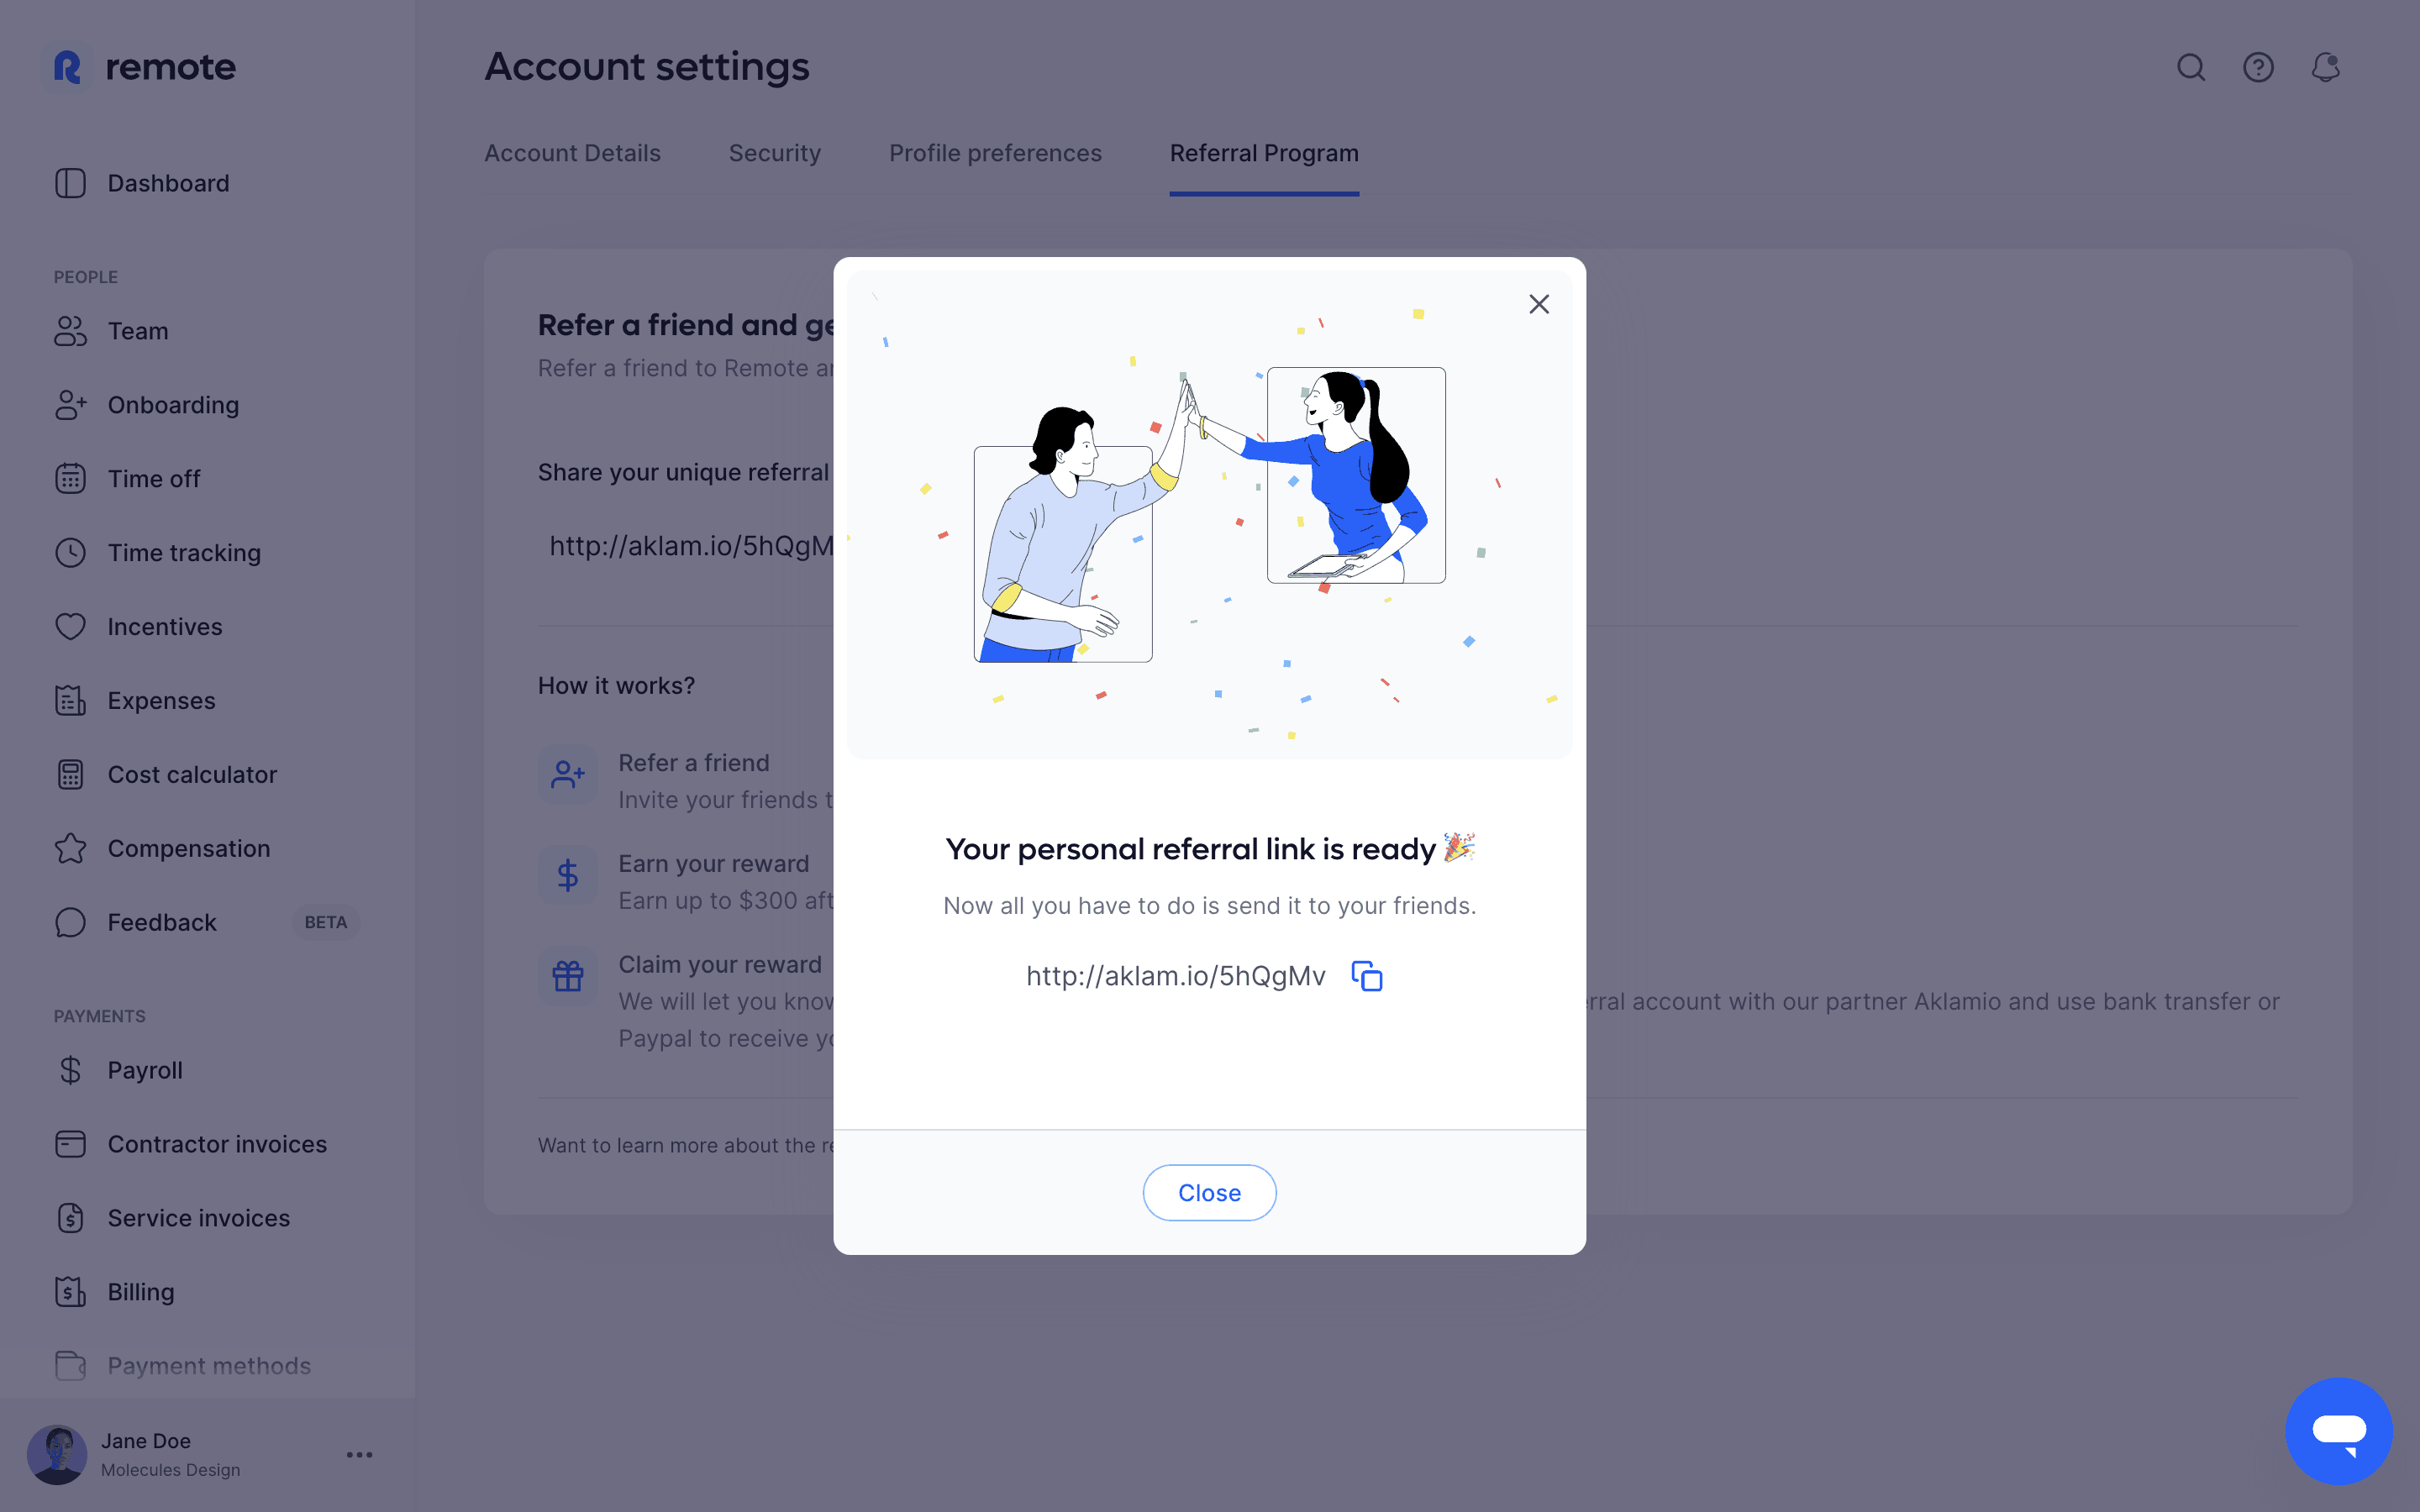Open Contractor invoices in the sidebar
Viewport: 2420px width, 1512px height.
(x=217, y=1144)
